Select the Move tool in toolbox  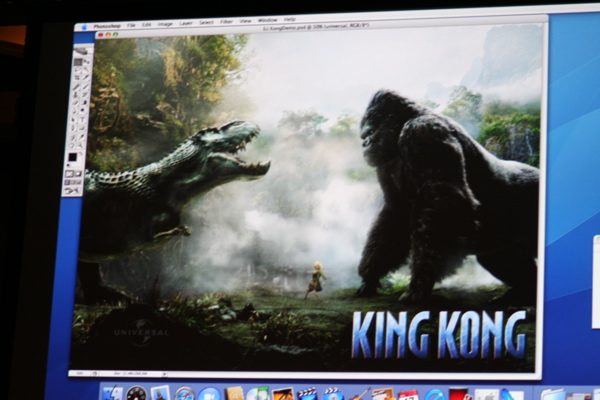(86, 61)
